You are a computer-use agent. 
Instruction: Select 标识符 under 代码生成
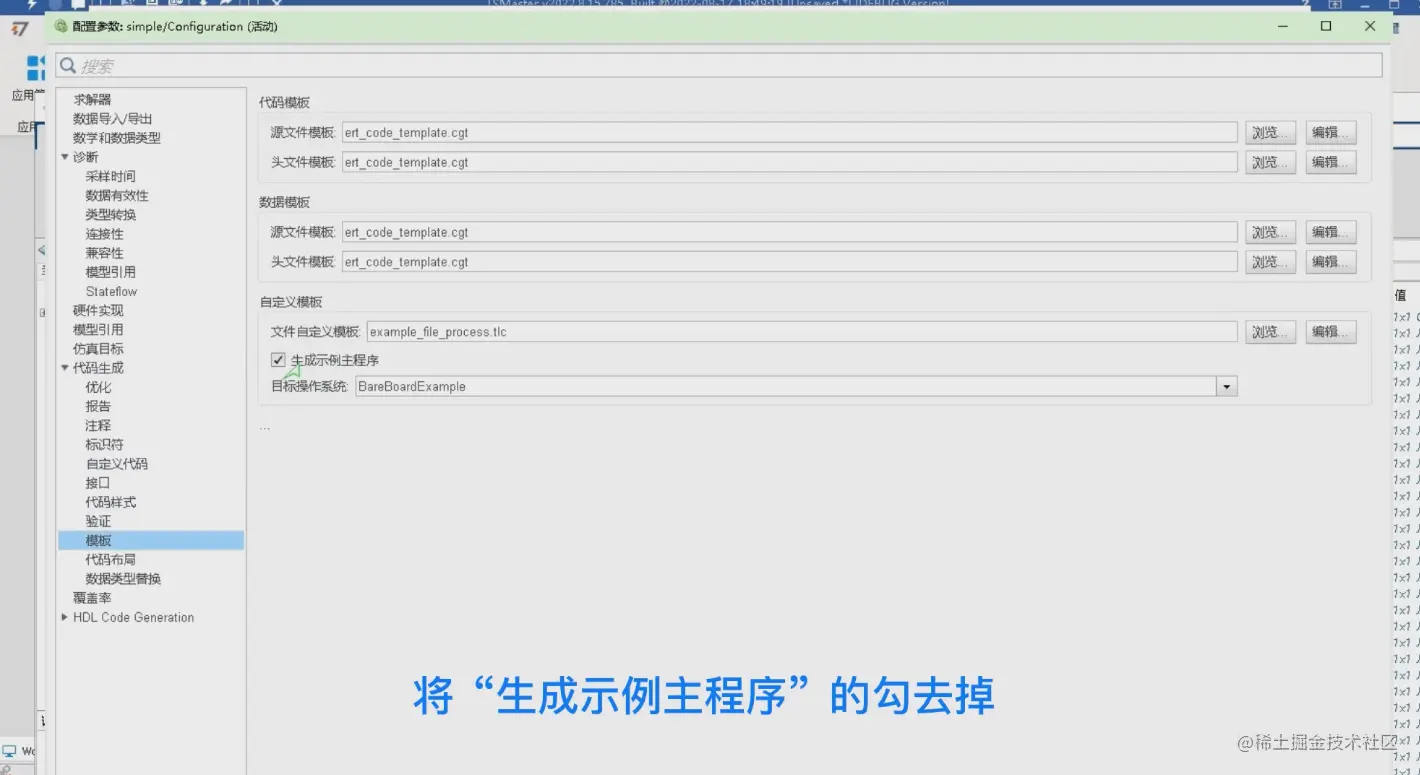(x=104, y=444)
